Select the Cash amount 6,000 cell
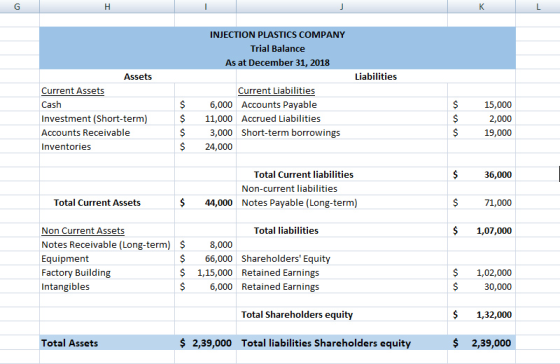The width and height of the screenshot is (560, 364). (x=205, y=105)
